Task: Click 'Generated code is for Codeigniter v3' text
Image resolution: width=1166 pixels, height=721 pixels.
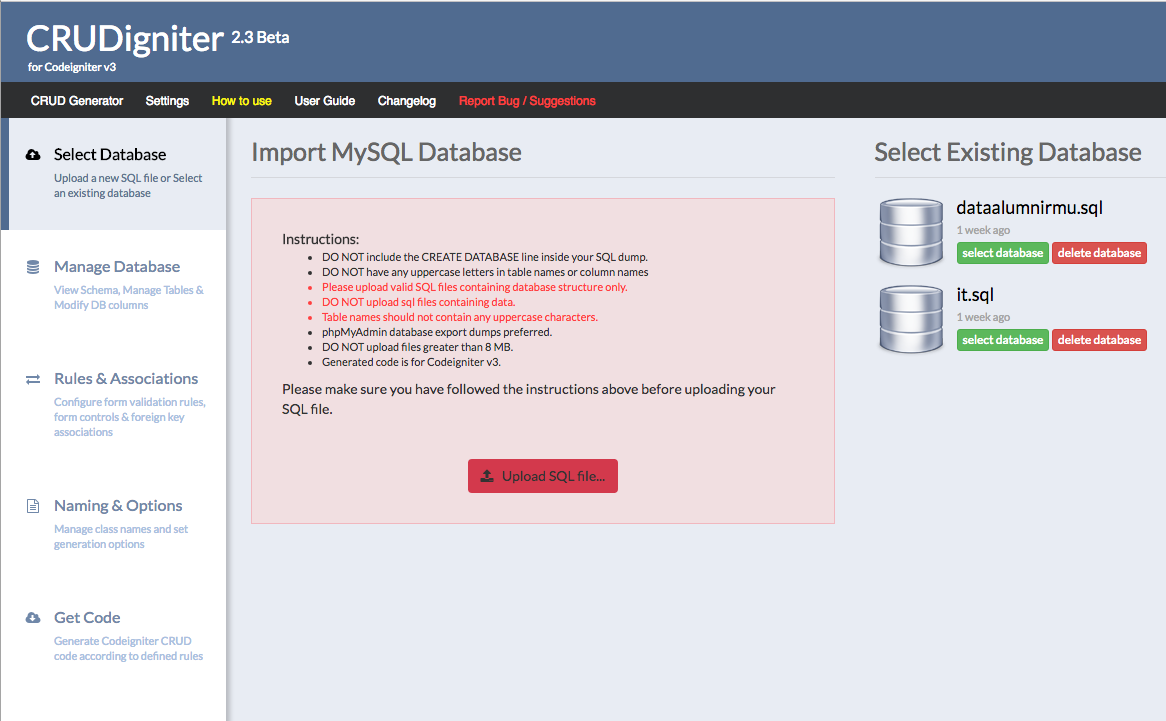Action: (x=411, y=362)
